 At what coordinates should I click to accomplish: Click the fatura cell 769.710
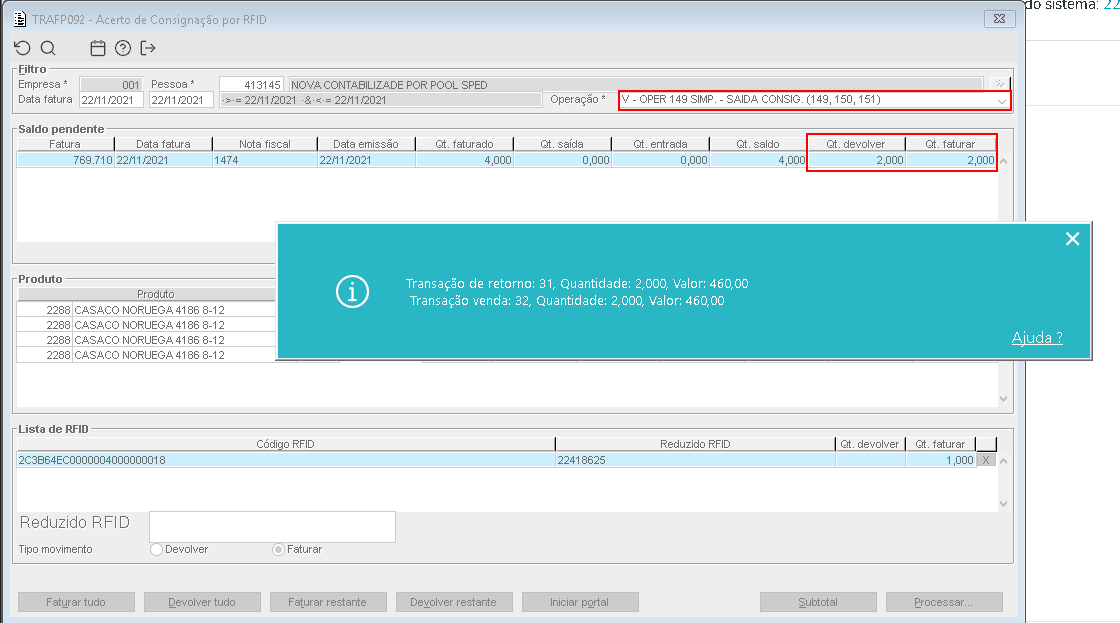[x=65, y=160]
